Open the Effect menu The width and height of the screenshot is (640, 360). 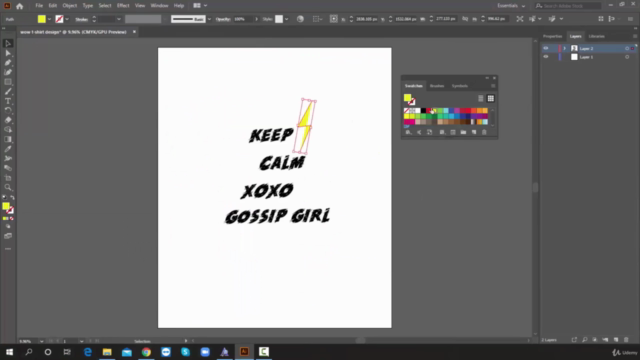pyautogui.click(x=123, y=6)
